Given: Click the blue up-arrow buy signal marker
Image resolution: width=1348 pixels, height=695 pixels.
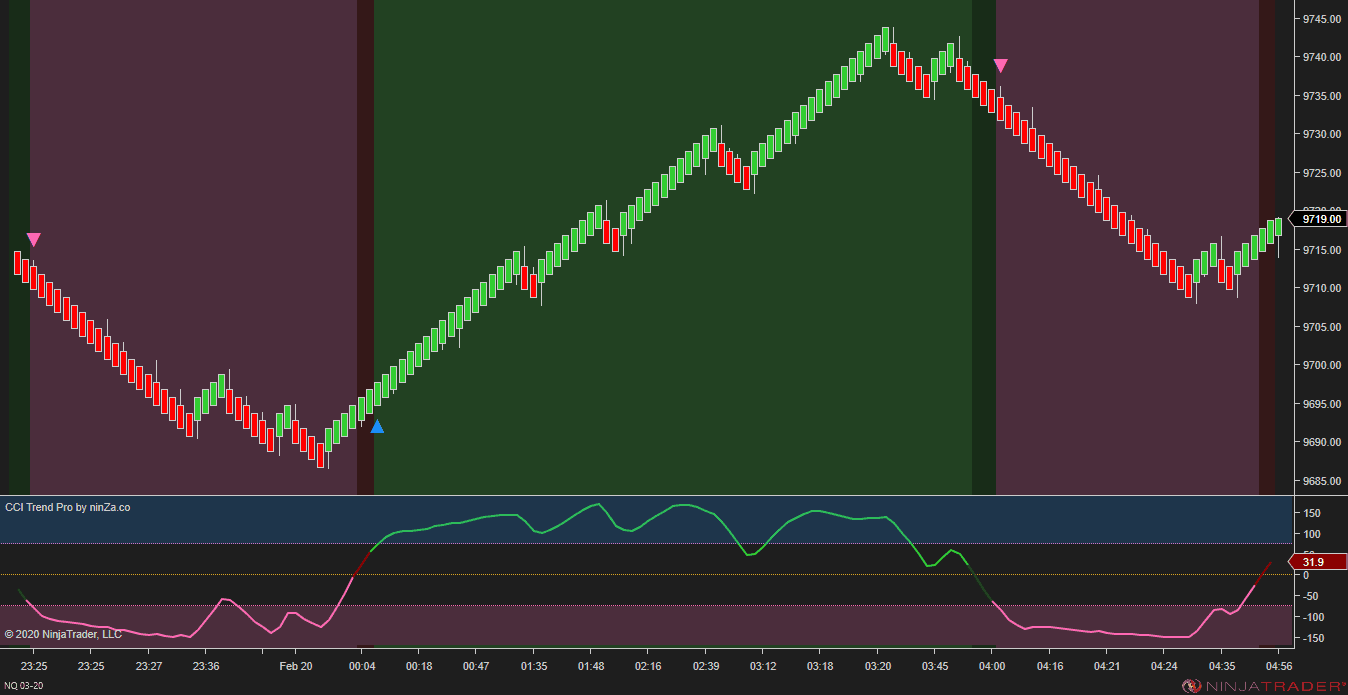Looking at the screenshot, I should 377,427.
